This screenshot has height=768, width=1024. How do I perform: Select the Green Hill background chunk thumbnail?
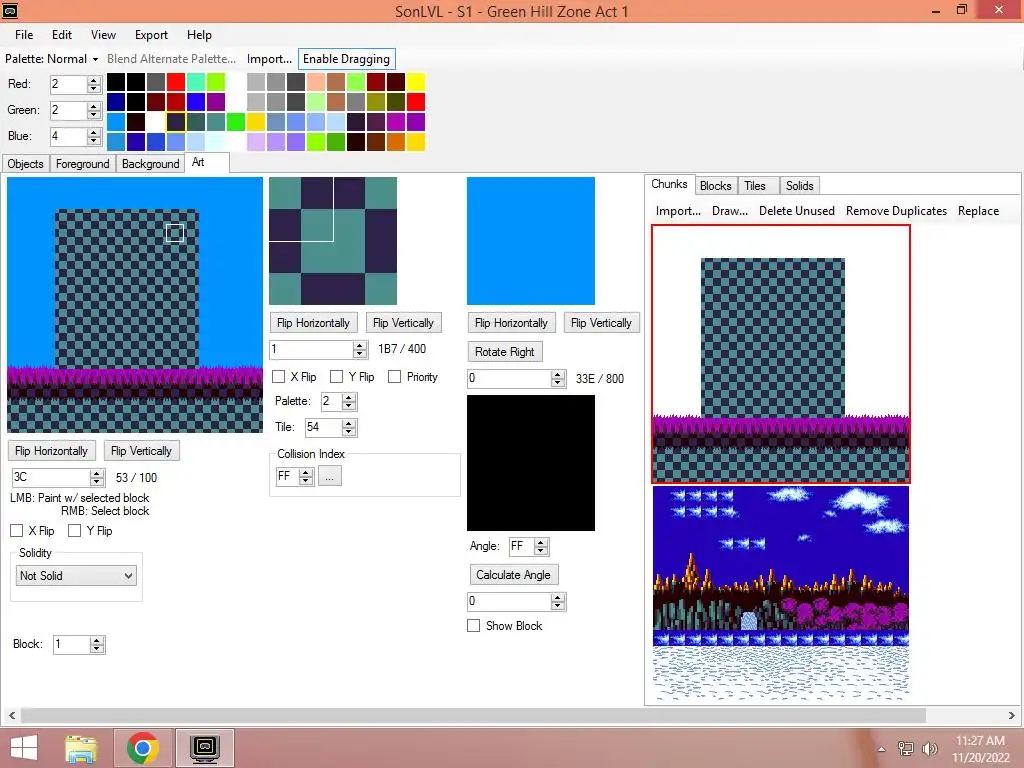coord(780,592)
